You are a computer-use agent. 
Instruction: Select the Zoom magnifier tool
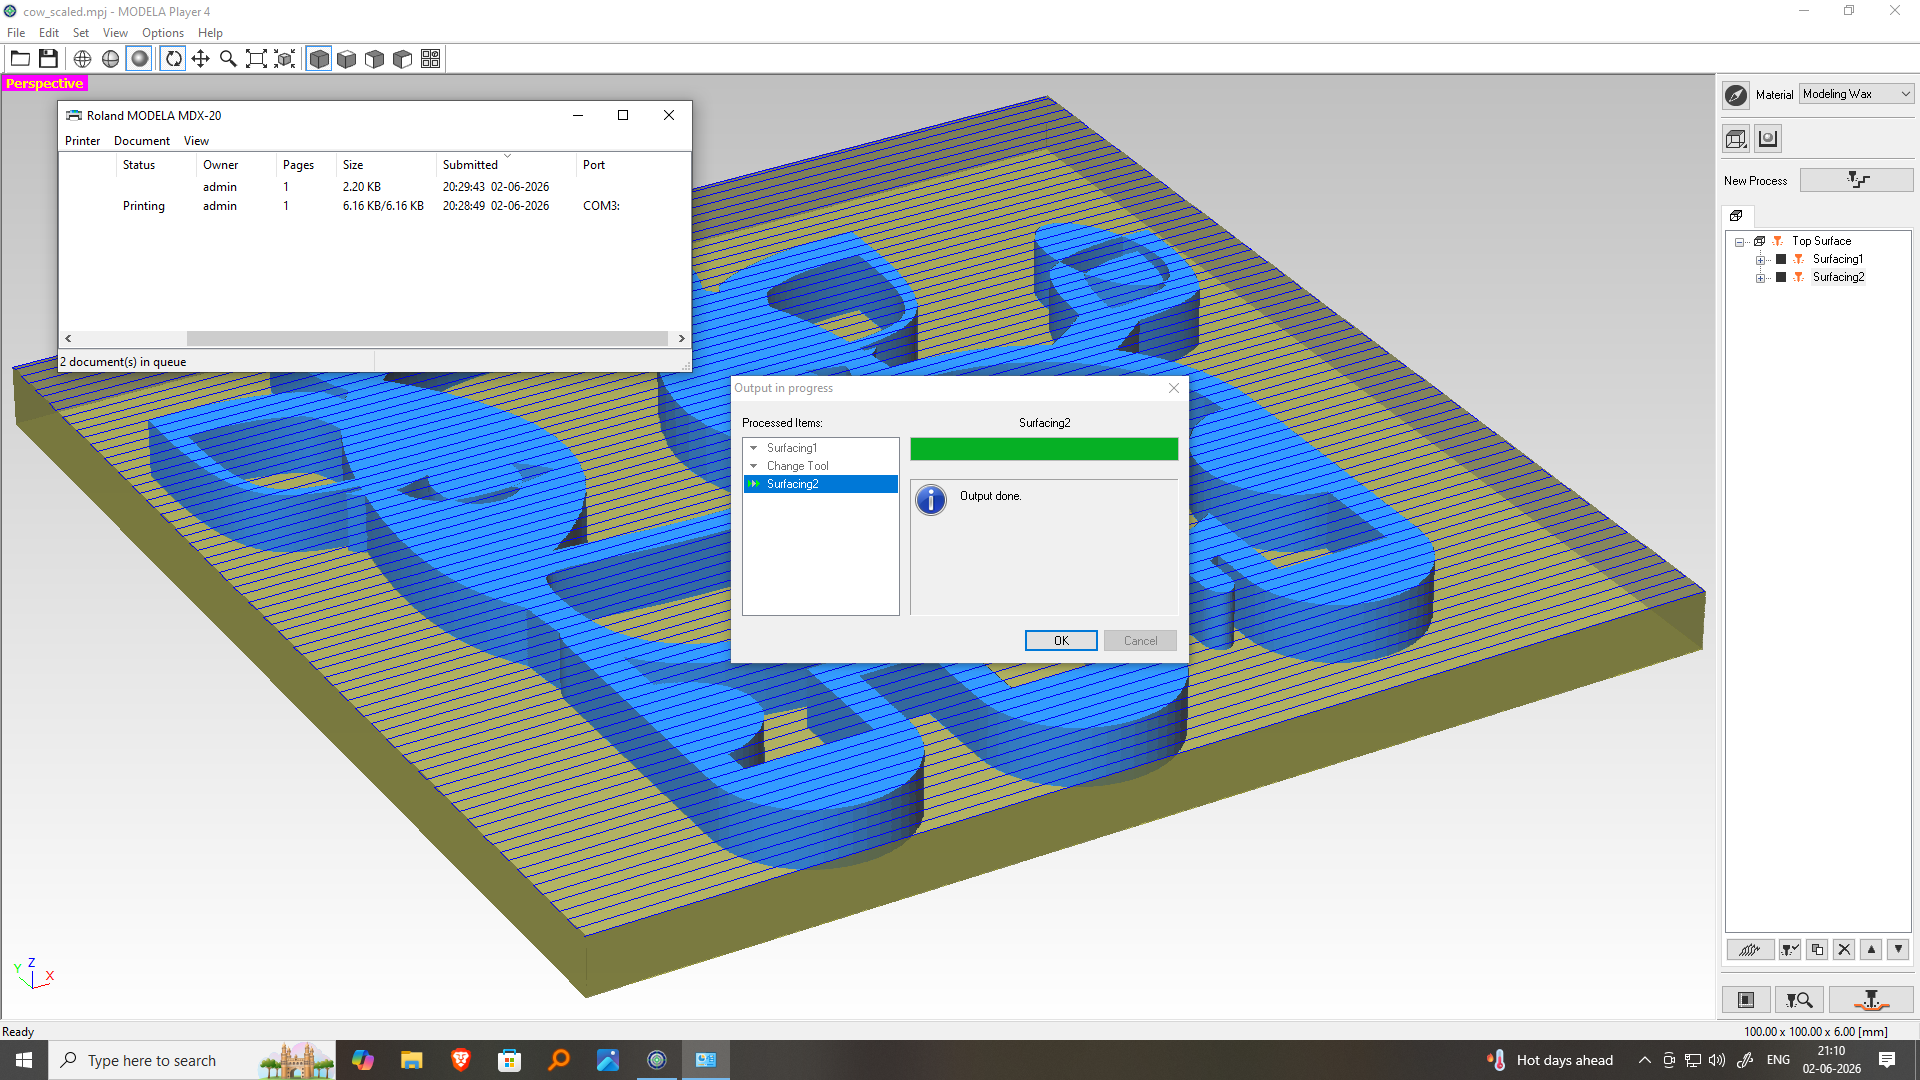click(x=229, y=59)
